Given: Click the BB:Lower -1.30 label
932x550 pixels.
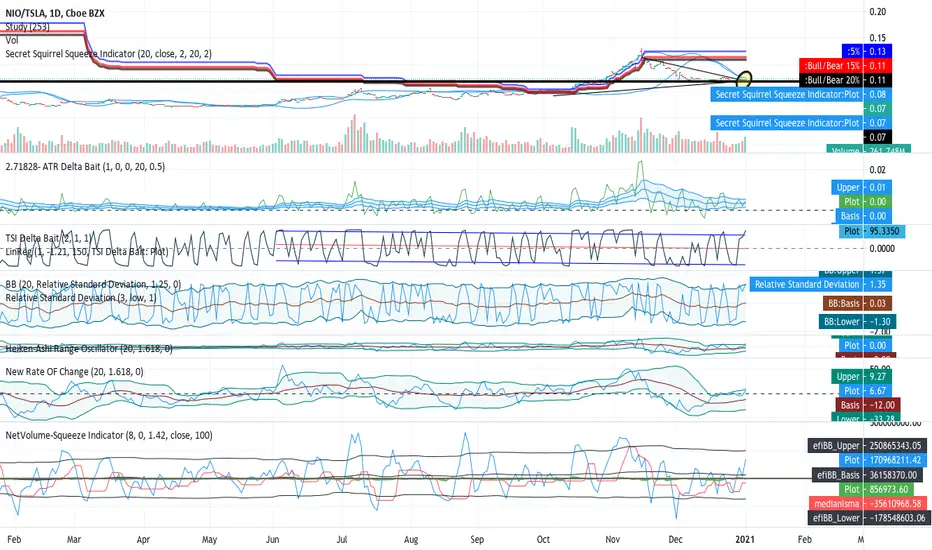Looking at the screenshot, I should coord(858,322).
